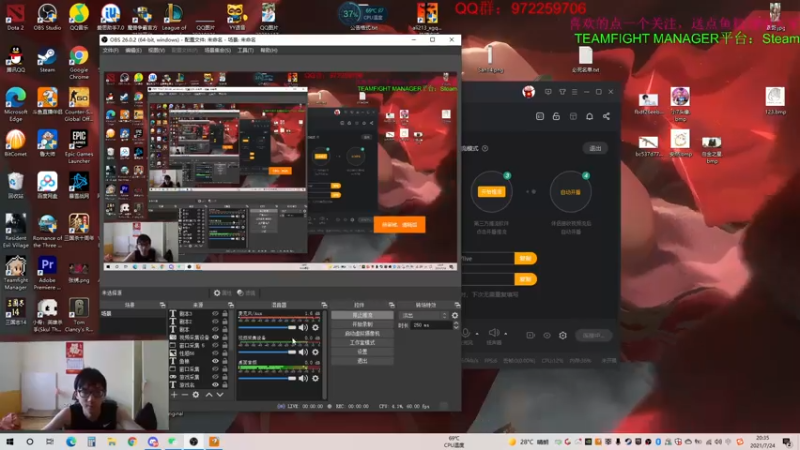
Task: Adjust the 桌面音频 volume slider
Action: (x=267, y=378)
